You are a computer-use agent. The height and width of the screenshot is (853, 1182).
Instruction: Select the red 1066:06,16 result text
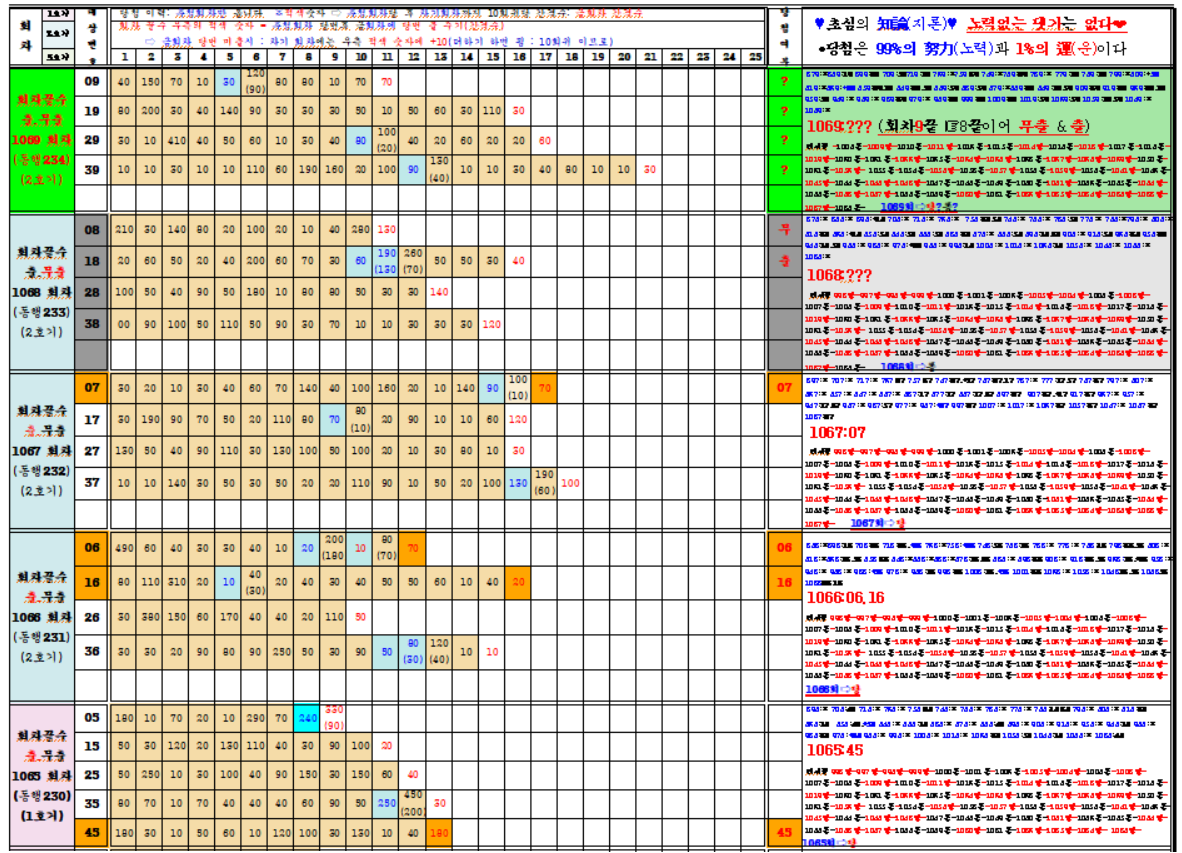844,597
